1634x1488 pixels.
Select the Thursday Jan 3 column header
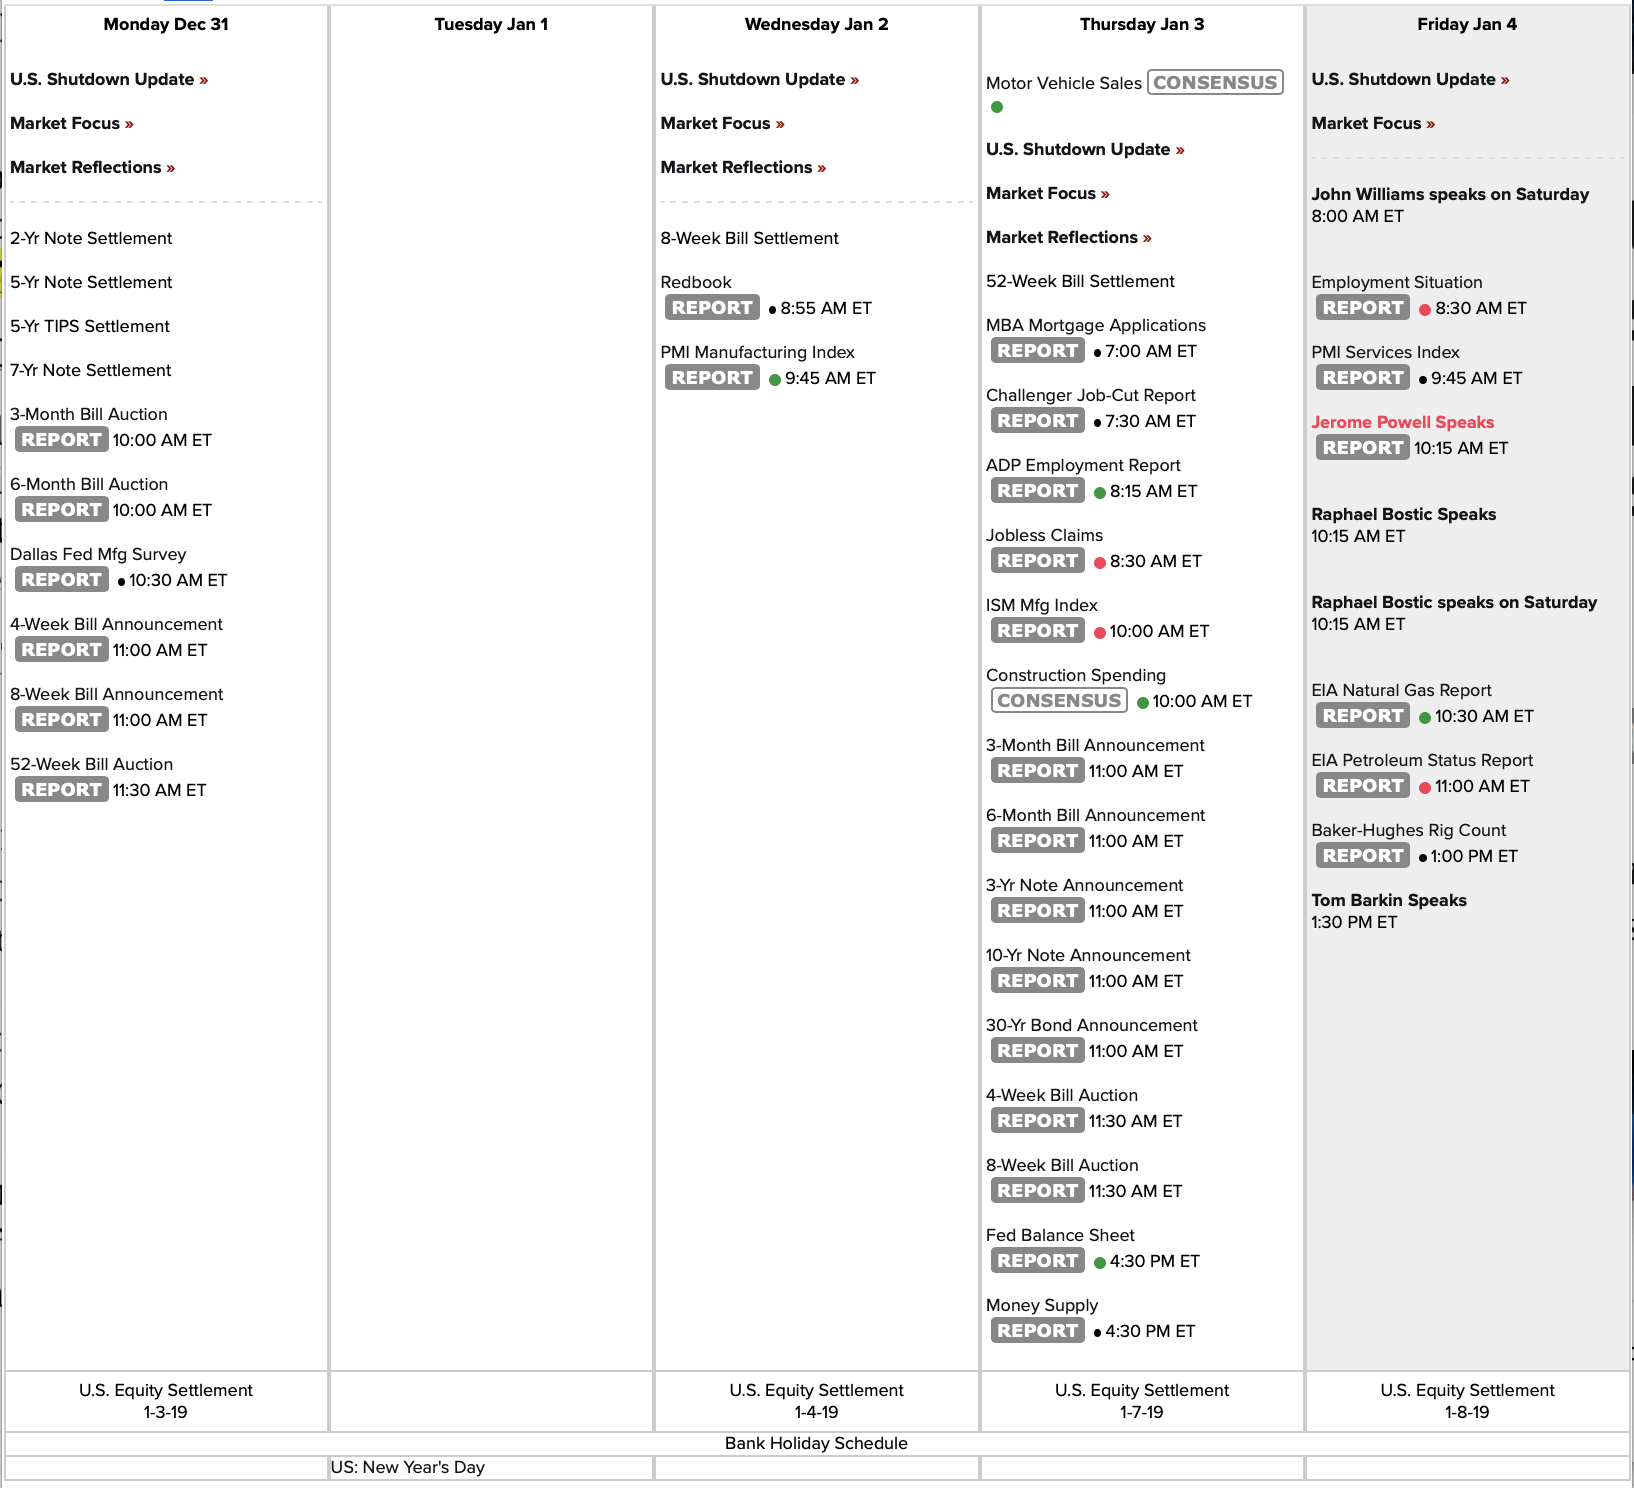coord(1141,25)
